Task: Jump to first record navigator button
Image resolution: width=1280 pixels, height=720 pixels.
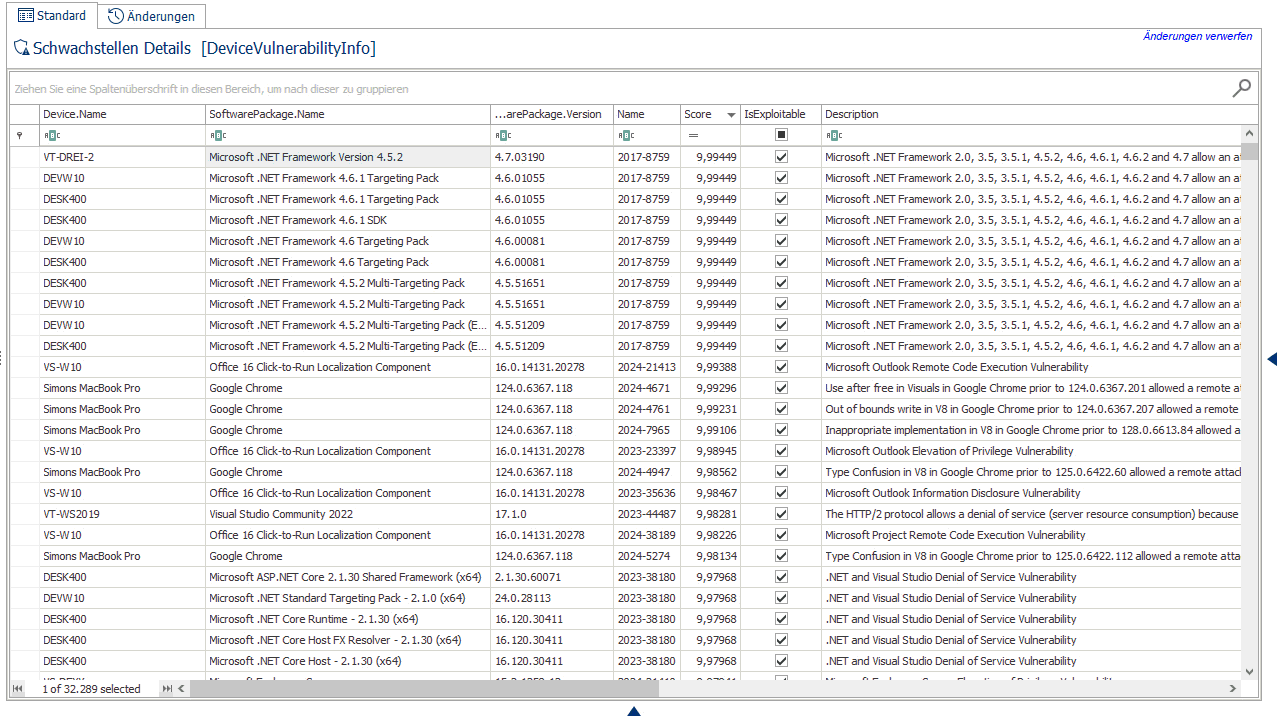Action: (x=17, y=689)
